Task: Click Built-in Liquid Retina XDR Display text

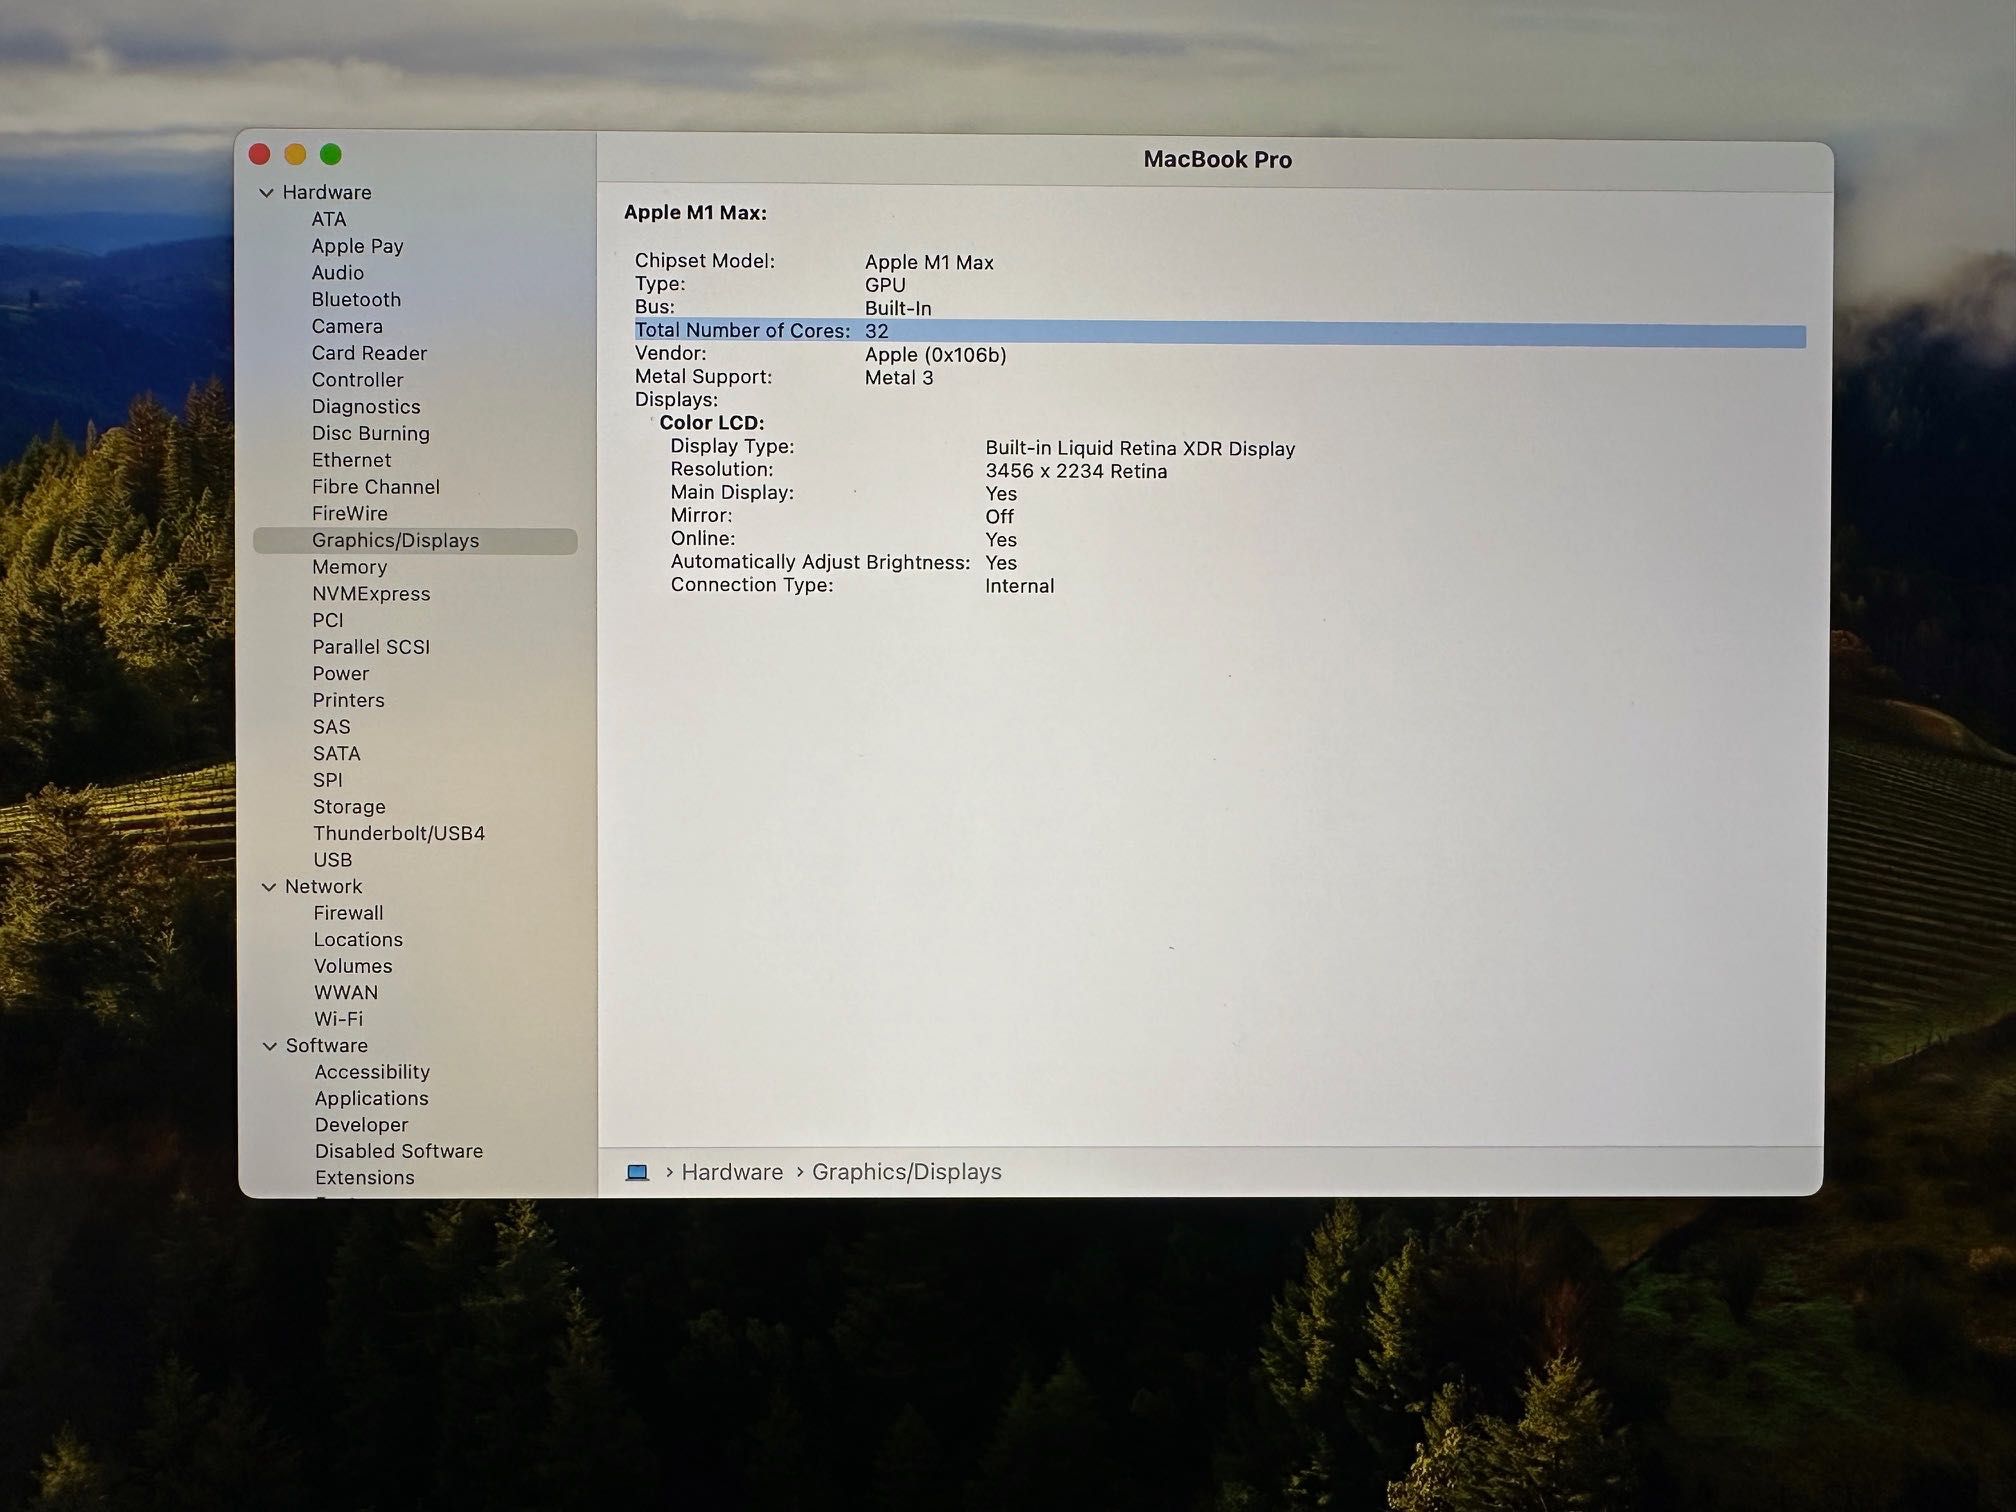Action: pyautogui.click(x=1140, y=449)
